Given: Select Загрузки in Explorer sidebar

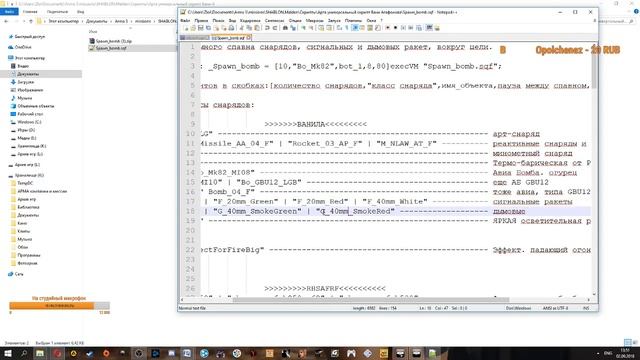Looking at the screenshot, I should coord(25,82).
